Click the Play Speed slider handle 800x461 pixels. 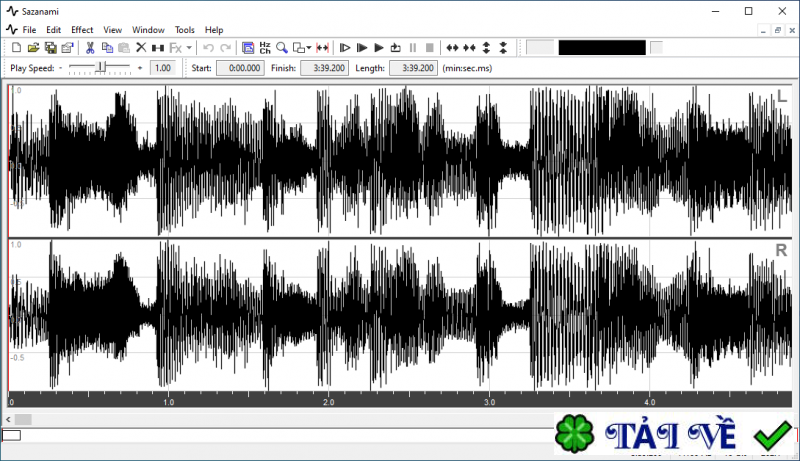(x=98, y=67)
